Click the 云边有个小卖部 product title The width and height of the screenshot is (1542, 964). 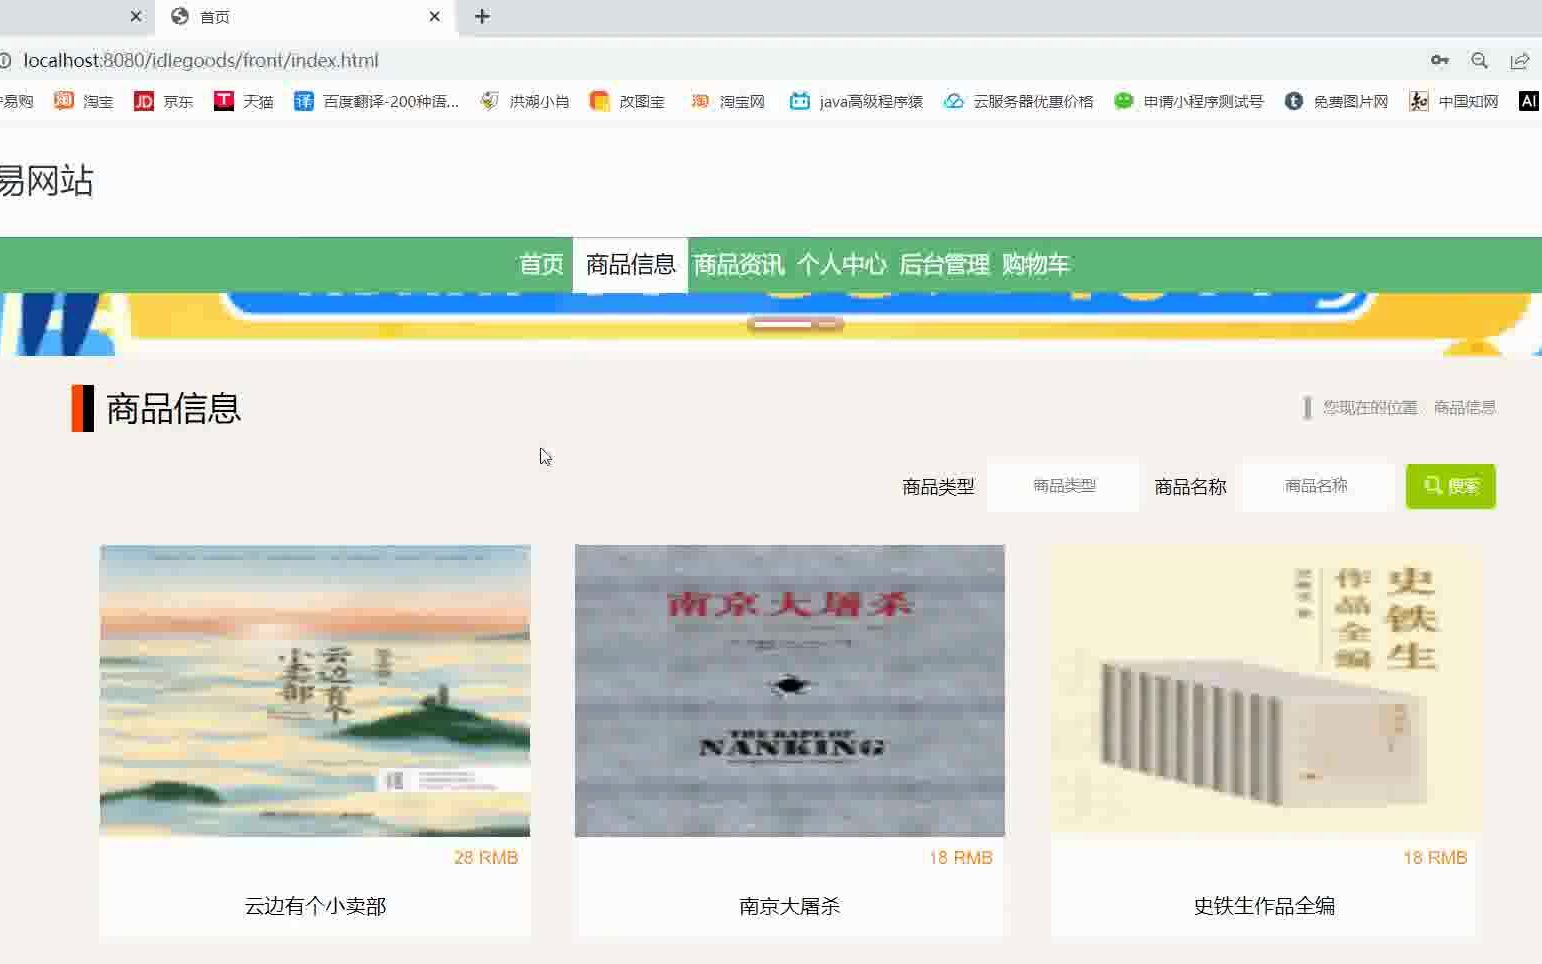(315, 906)
